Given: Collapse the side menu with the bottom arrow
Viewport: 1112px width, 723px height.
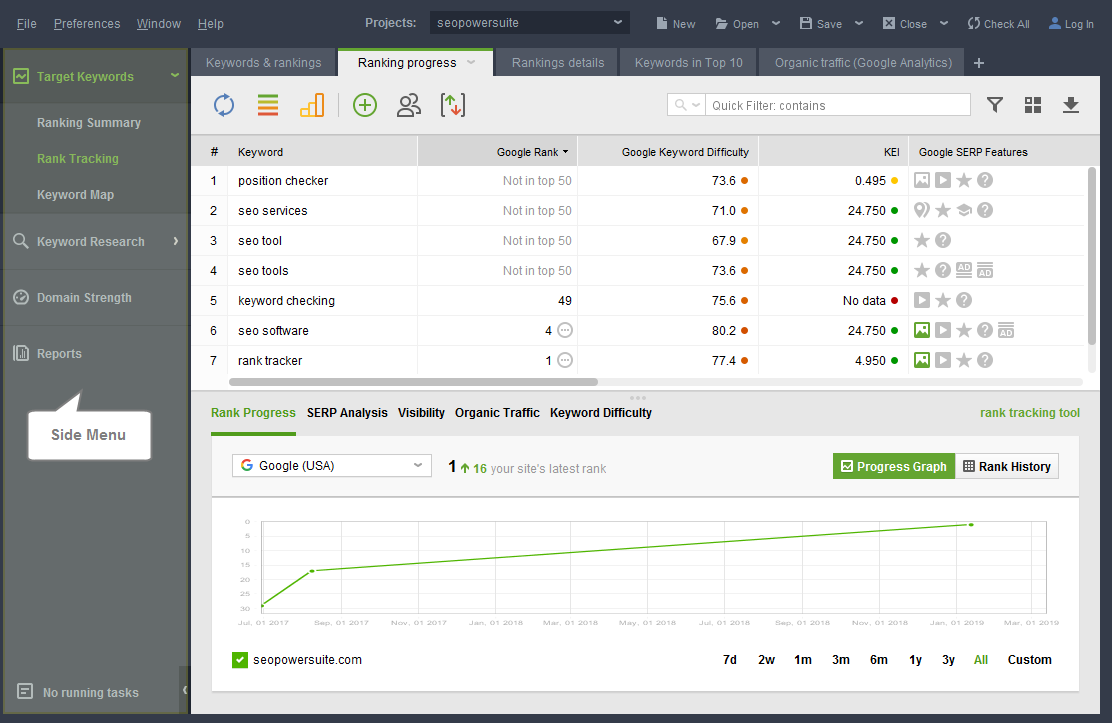Looking at the screenshot, I should click(185, 690).
